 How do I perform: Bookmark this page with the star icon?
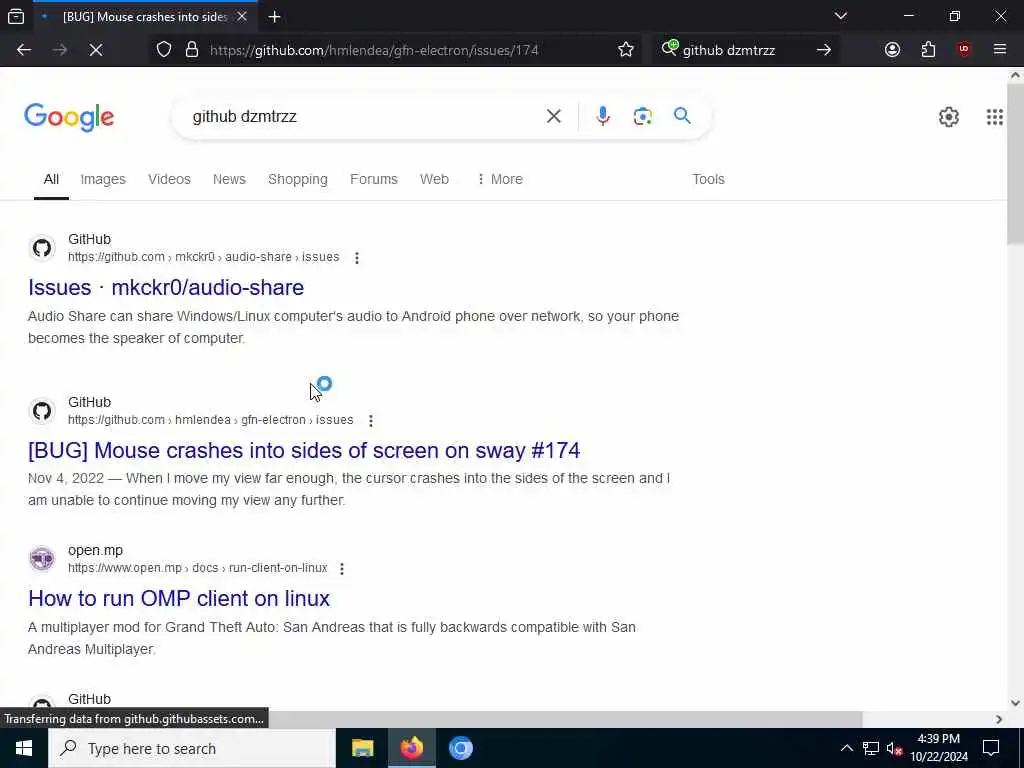click(626, 50)
